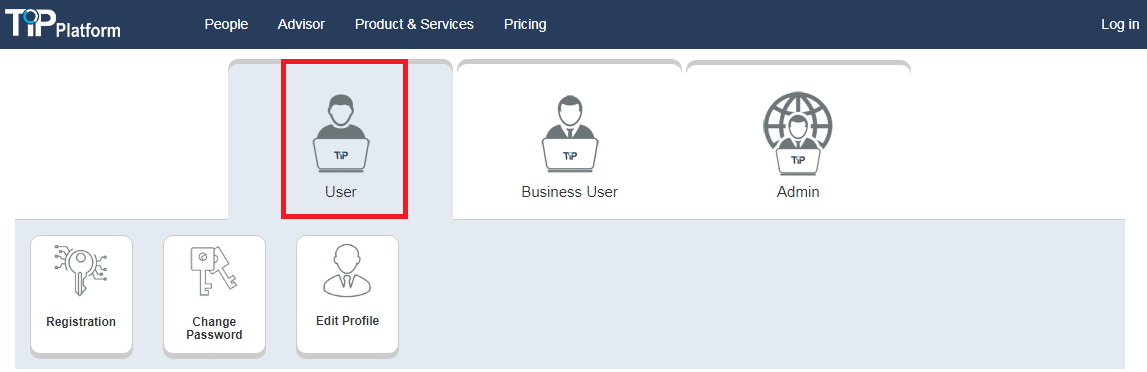The height and width of the screenshot is (372, 1147).
Task: Switch to the Business User tab label
Action: (x=570, y=192)
